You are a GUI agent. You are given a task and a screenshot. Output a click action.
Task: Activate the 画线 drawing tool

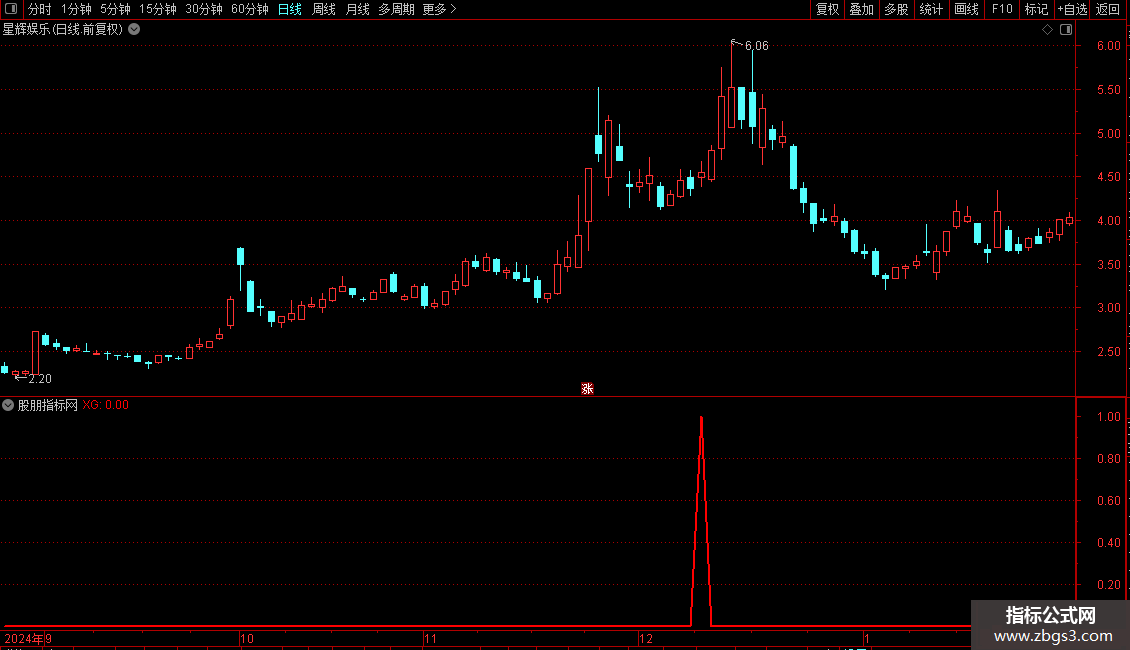point(966,9)
